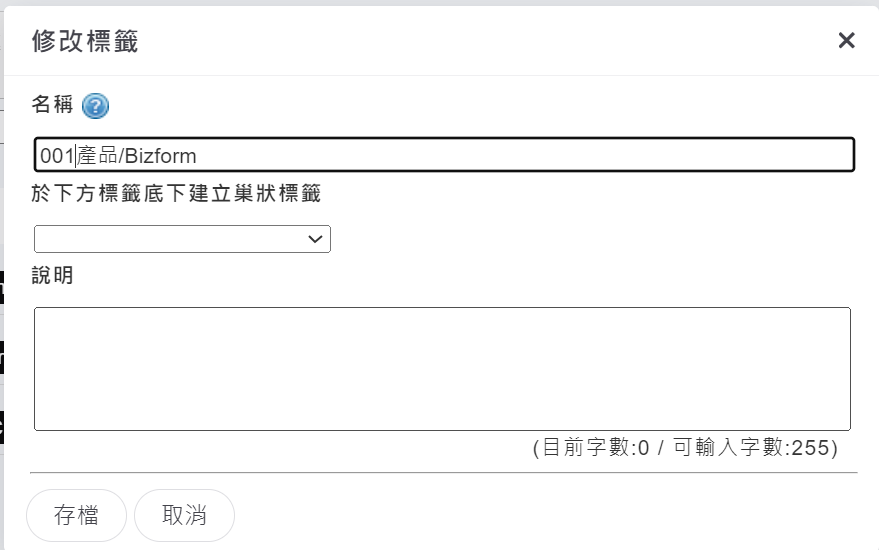Click the 修改標籤 dialog title
879x550 pixels.
coord(85,41)
